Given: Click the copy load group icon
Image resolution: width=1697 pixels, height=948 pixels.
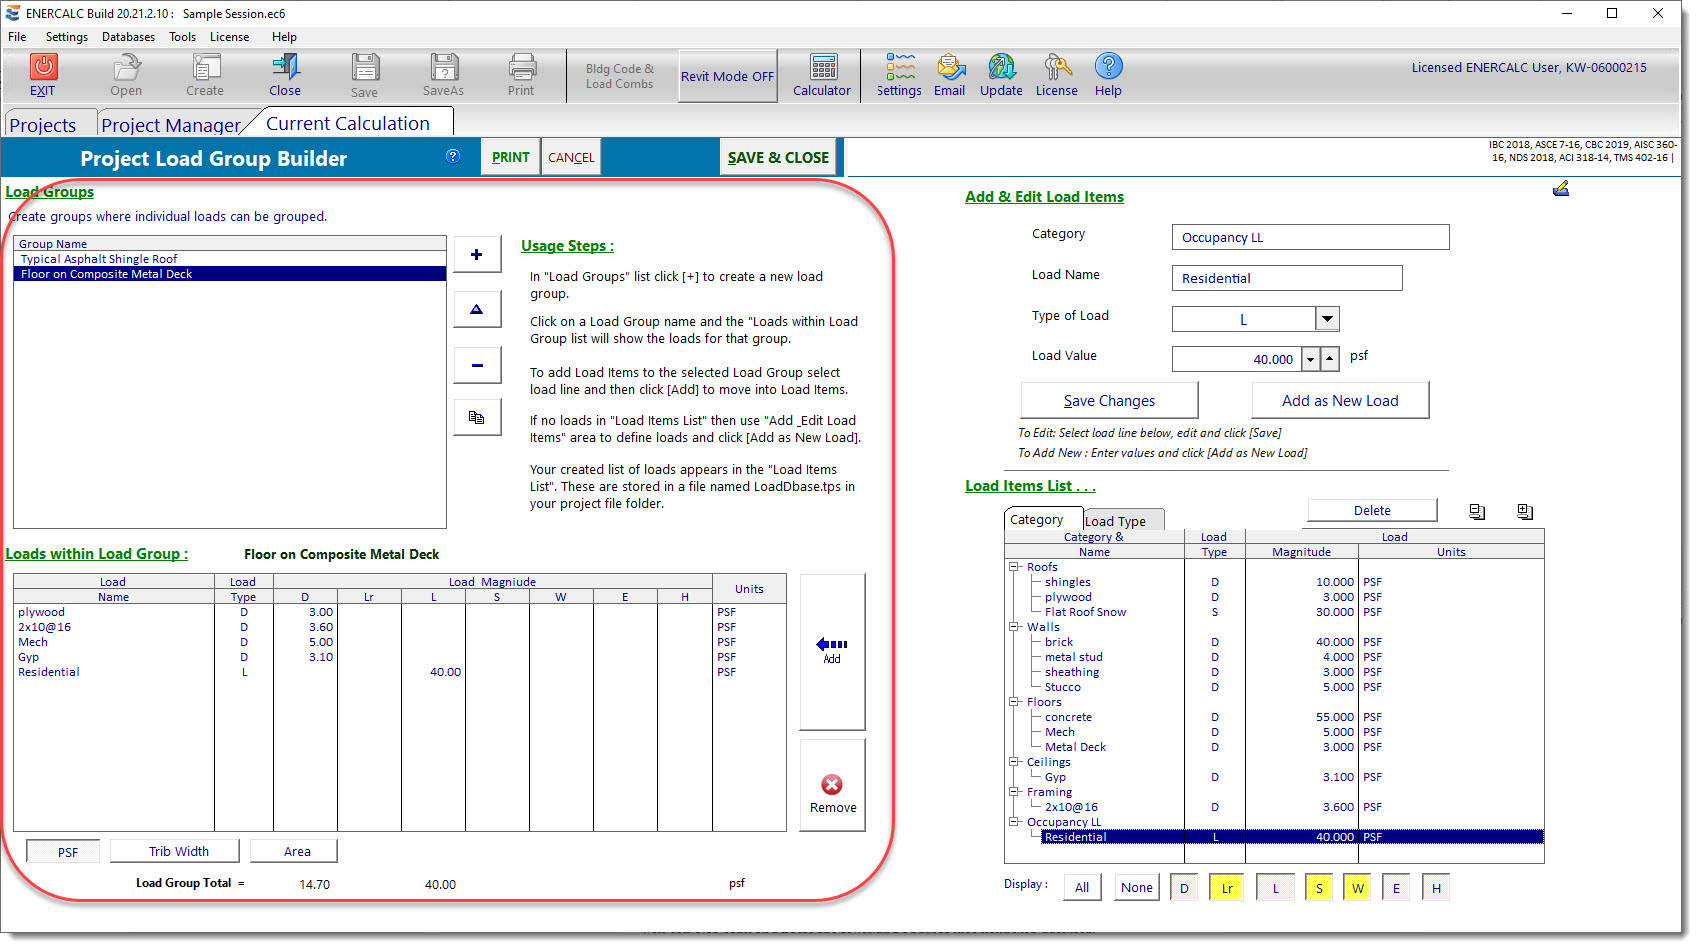Looking at the screenshot, I should pos(477,418).
